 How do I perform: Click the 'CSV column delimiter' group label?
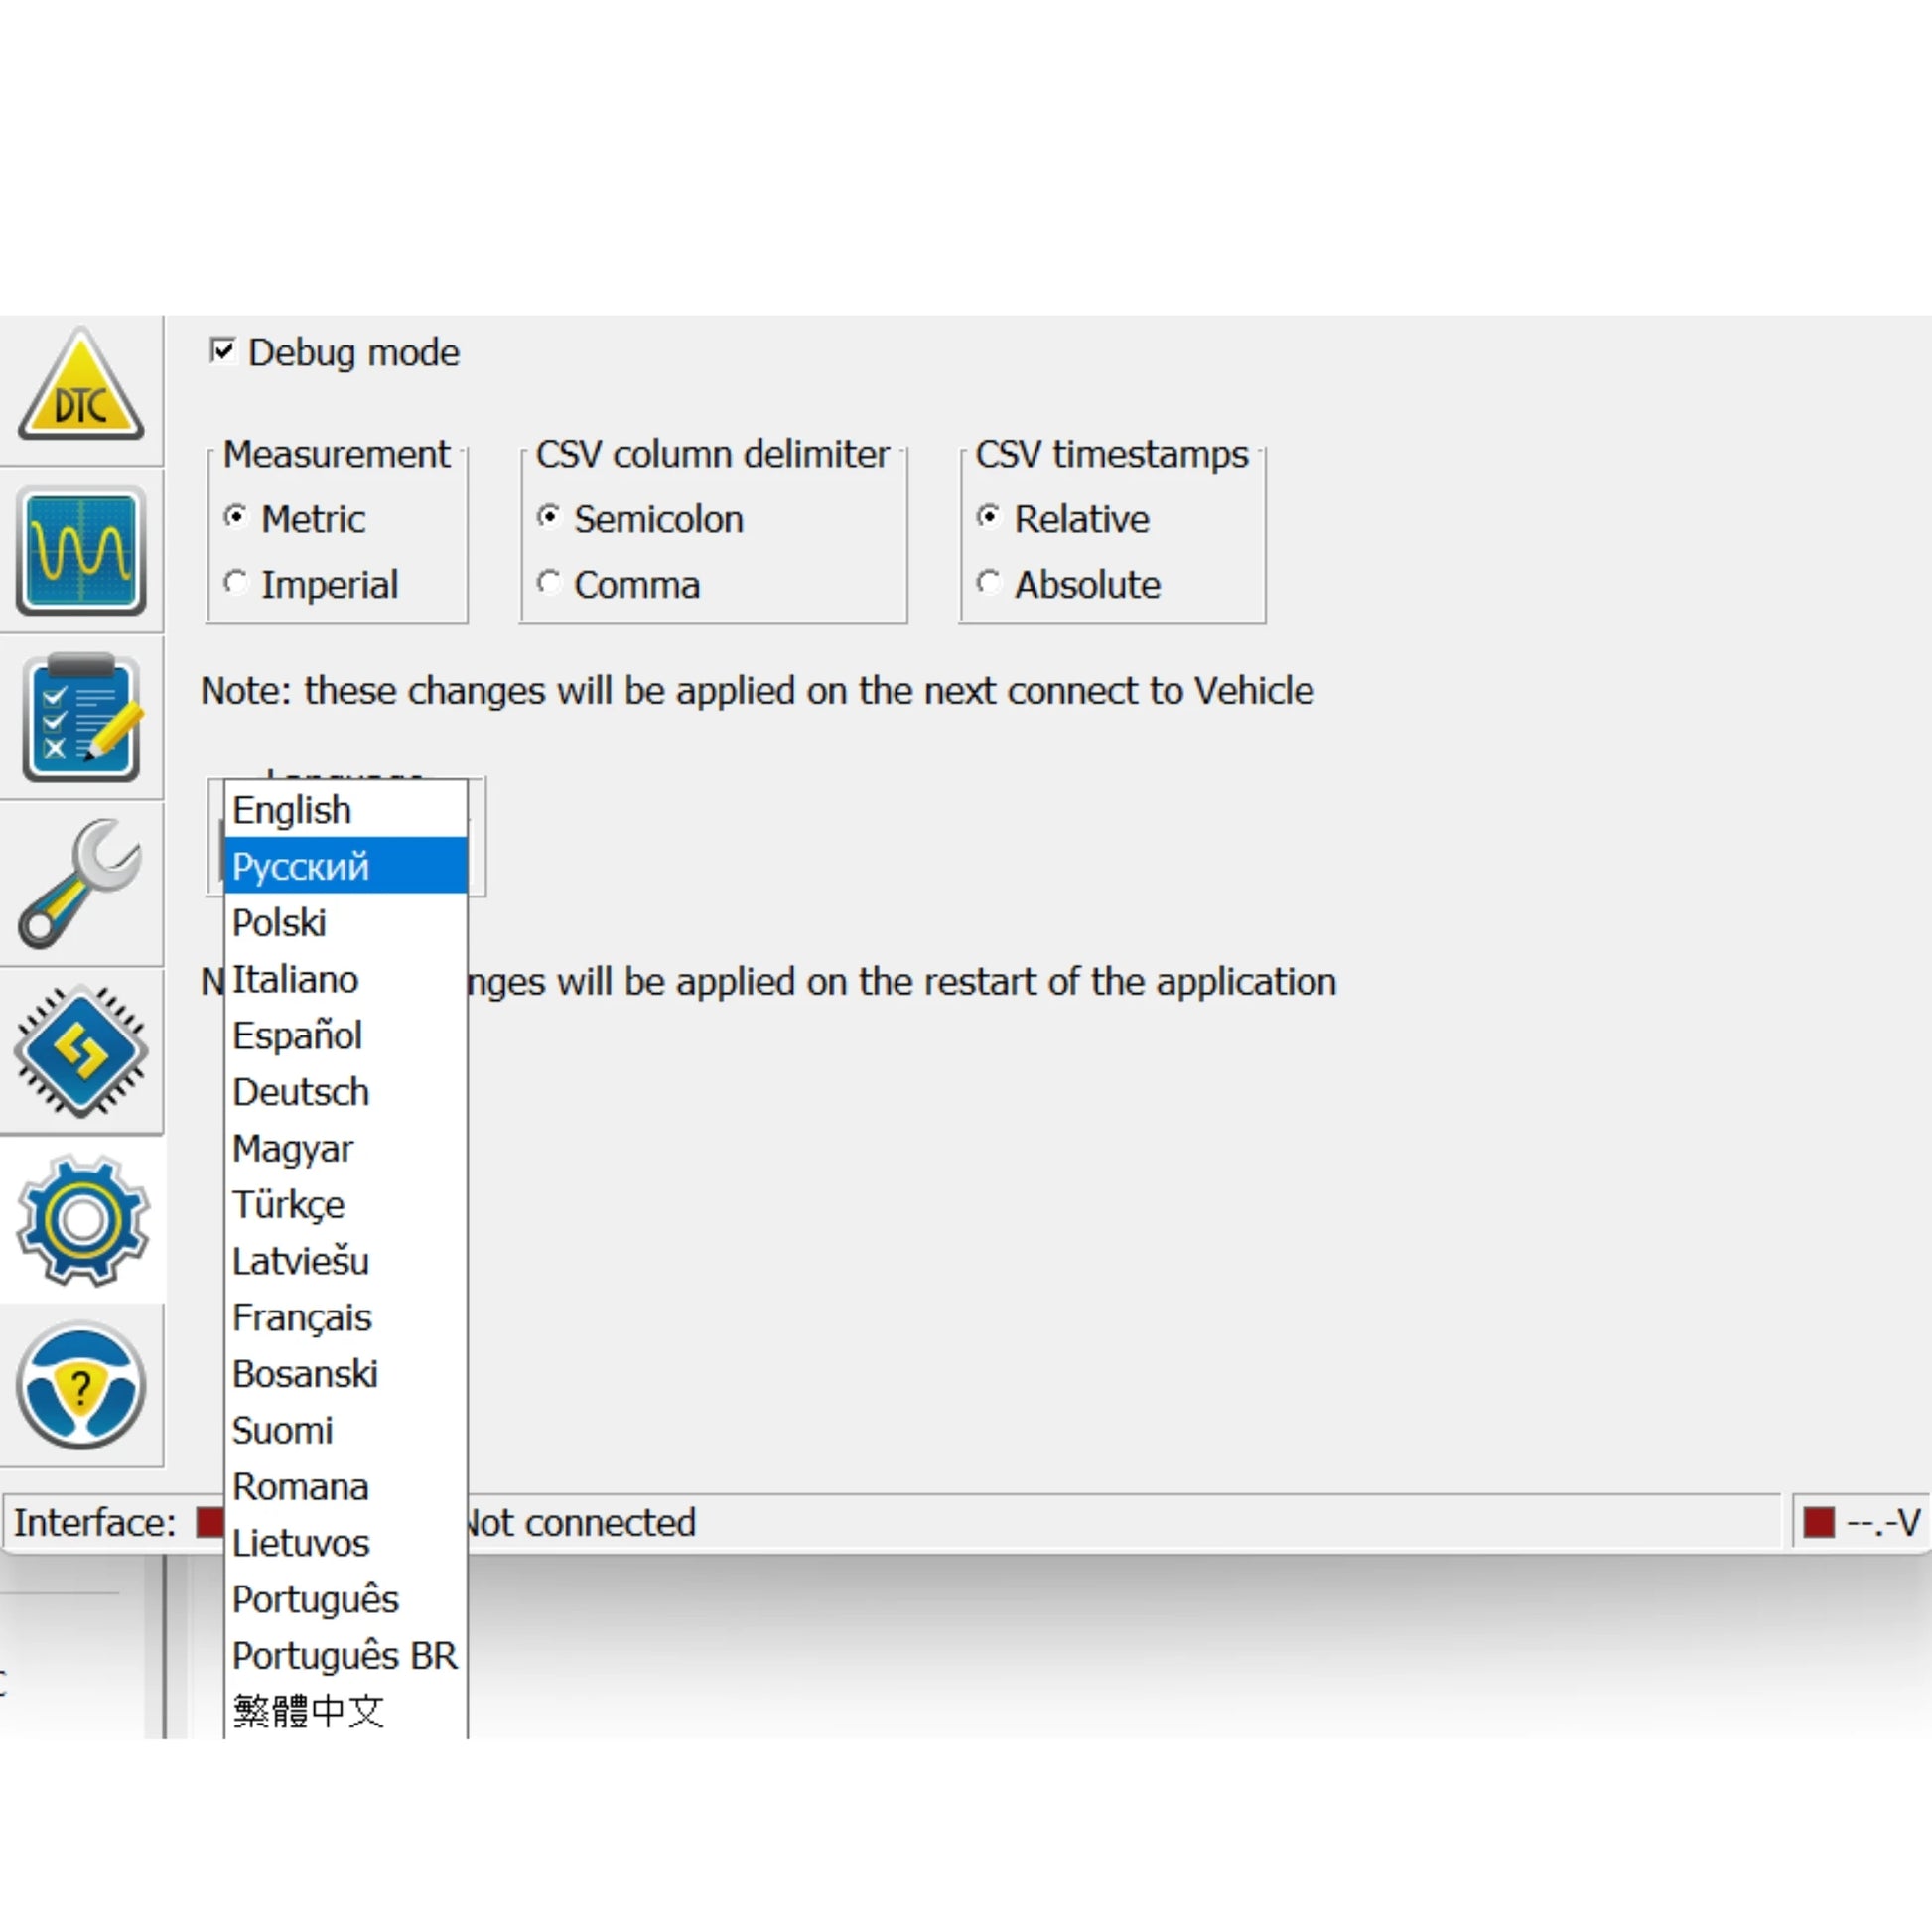tap(712, 454)
